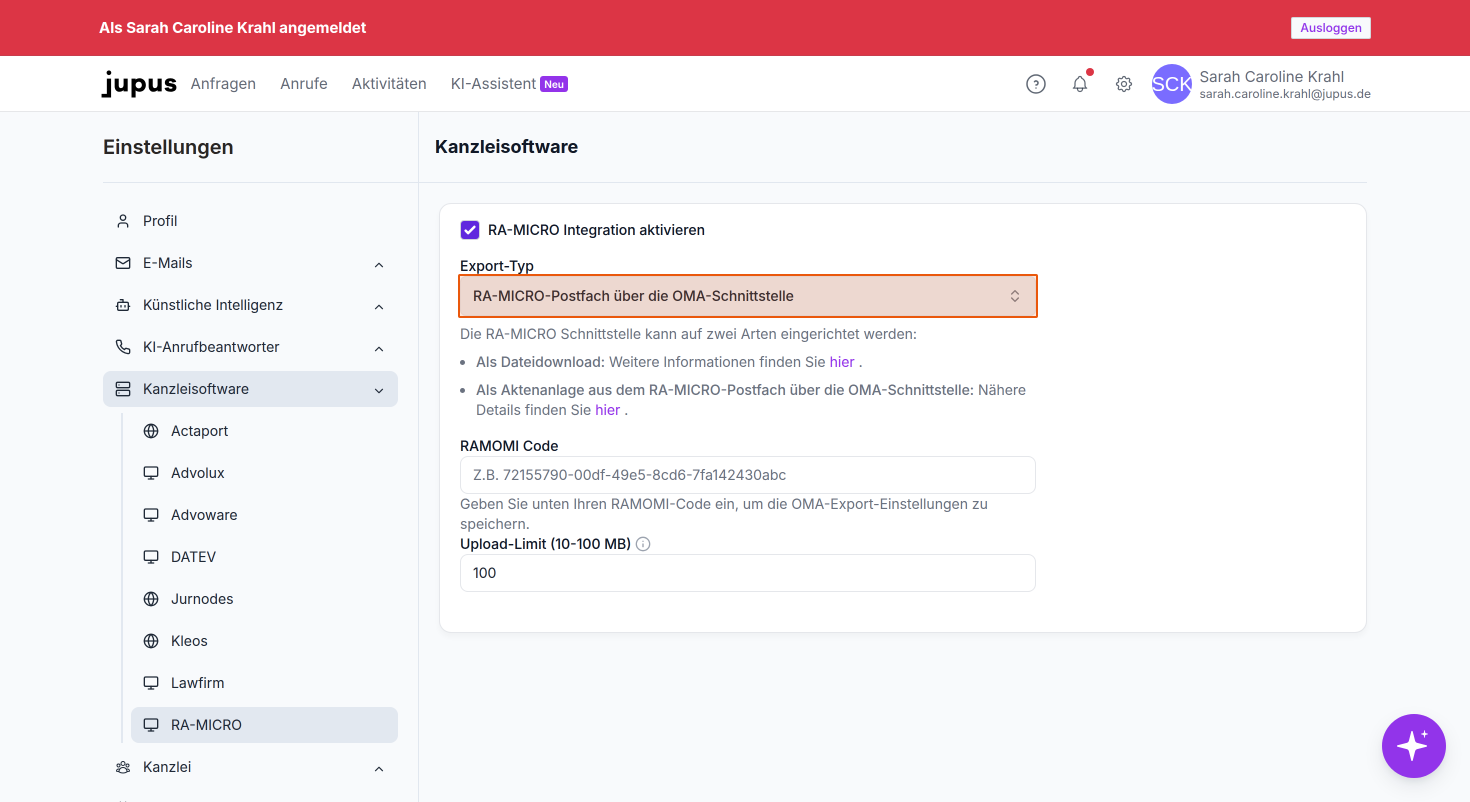Click the monitor icon next to Lawfirm
Image resolution: width=1470 pixels, height=802 pixels.
point(151,683)
